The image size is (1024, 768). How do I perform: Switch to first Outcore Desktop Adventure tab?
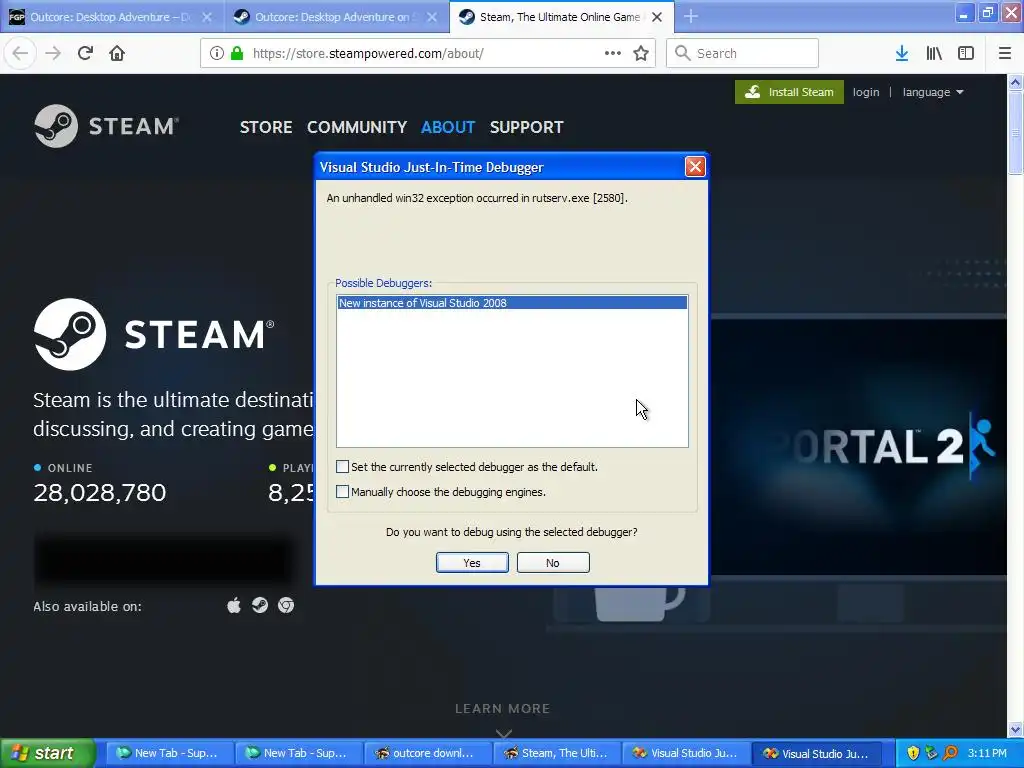112,17
